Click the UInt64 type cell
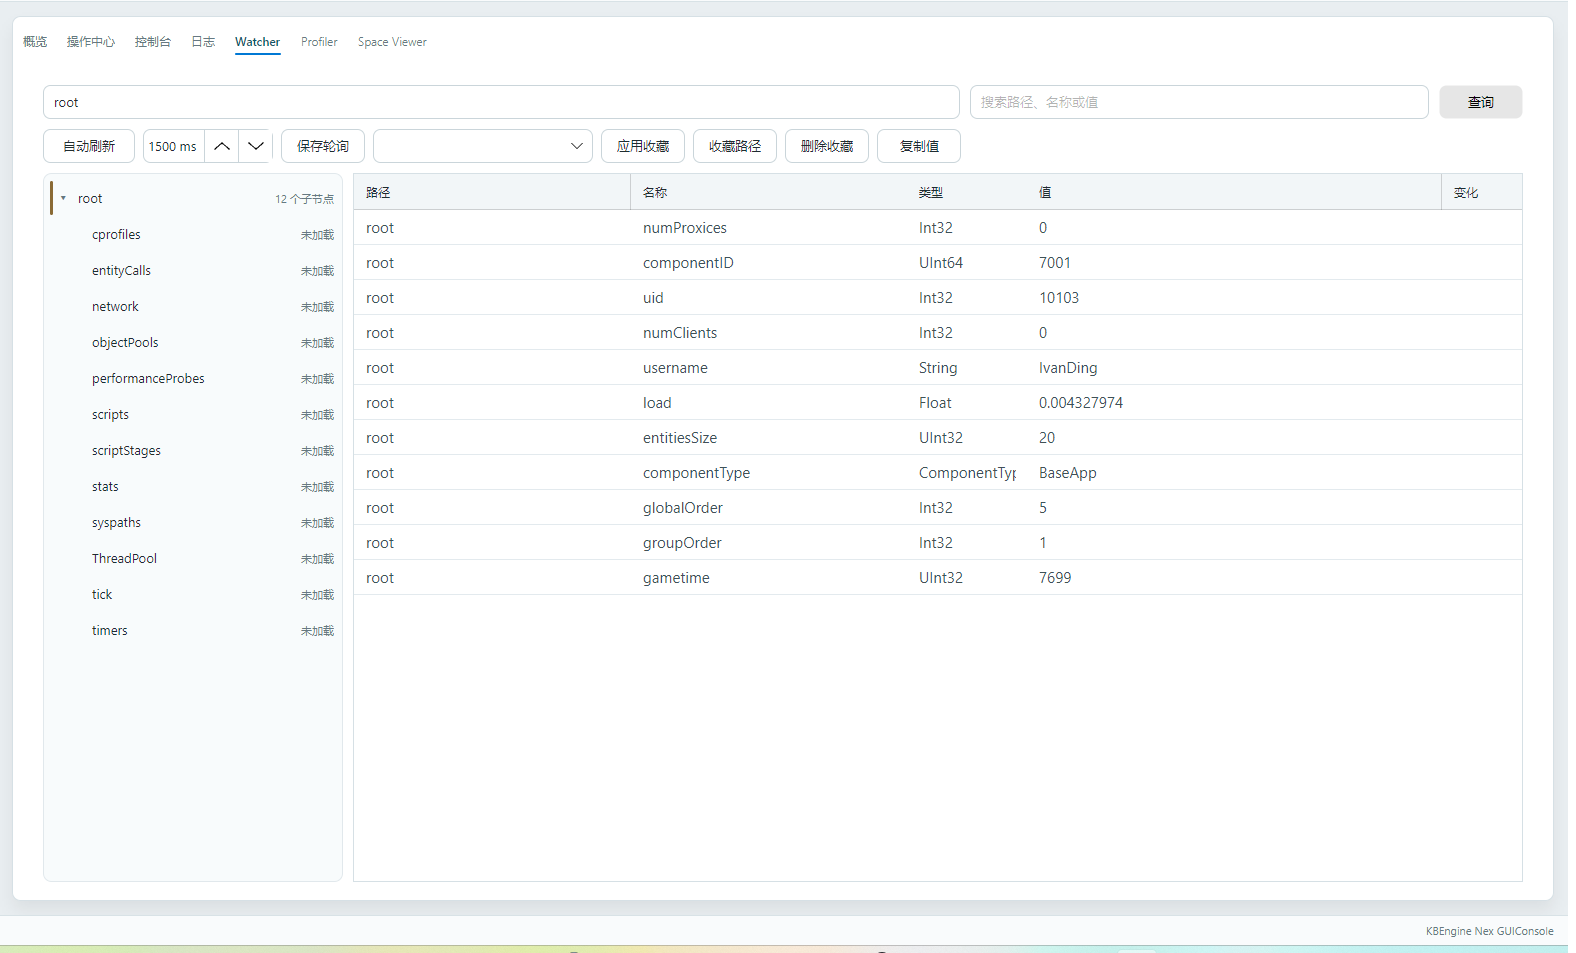Viewport: 1576px width, 953px height. [941, 263]
